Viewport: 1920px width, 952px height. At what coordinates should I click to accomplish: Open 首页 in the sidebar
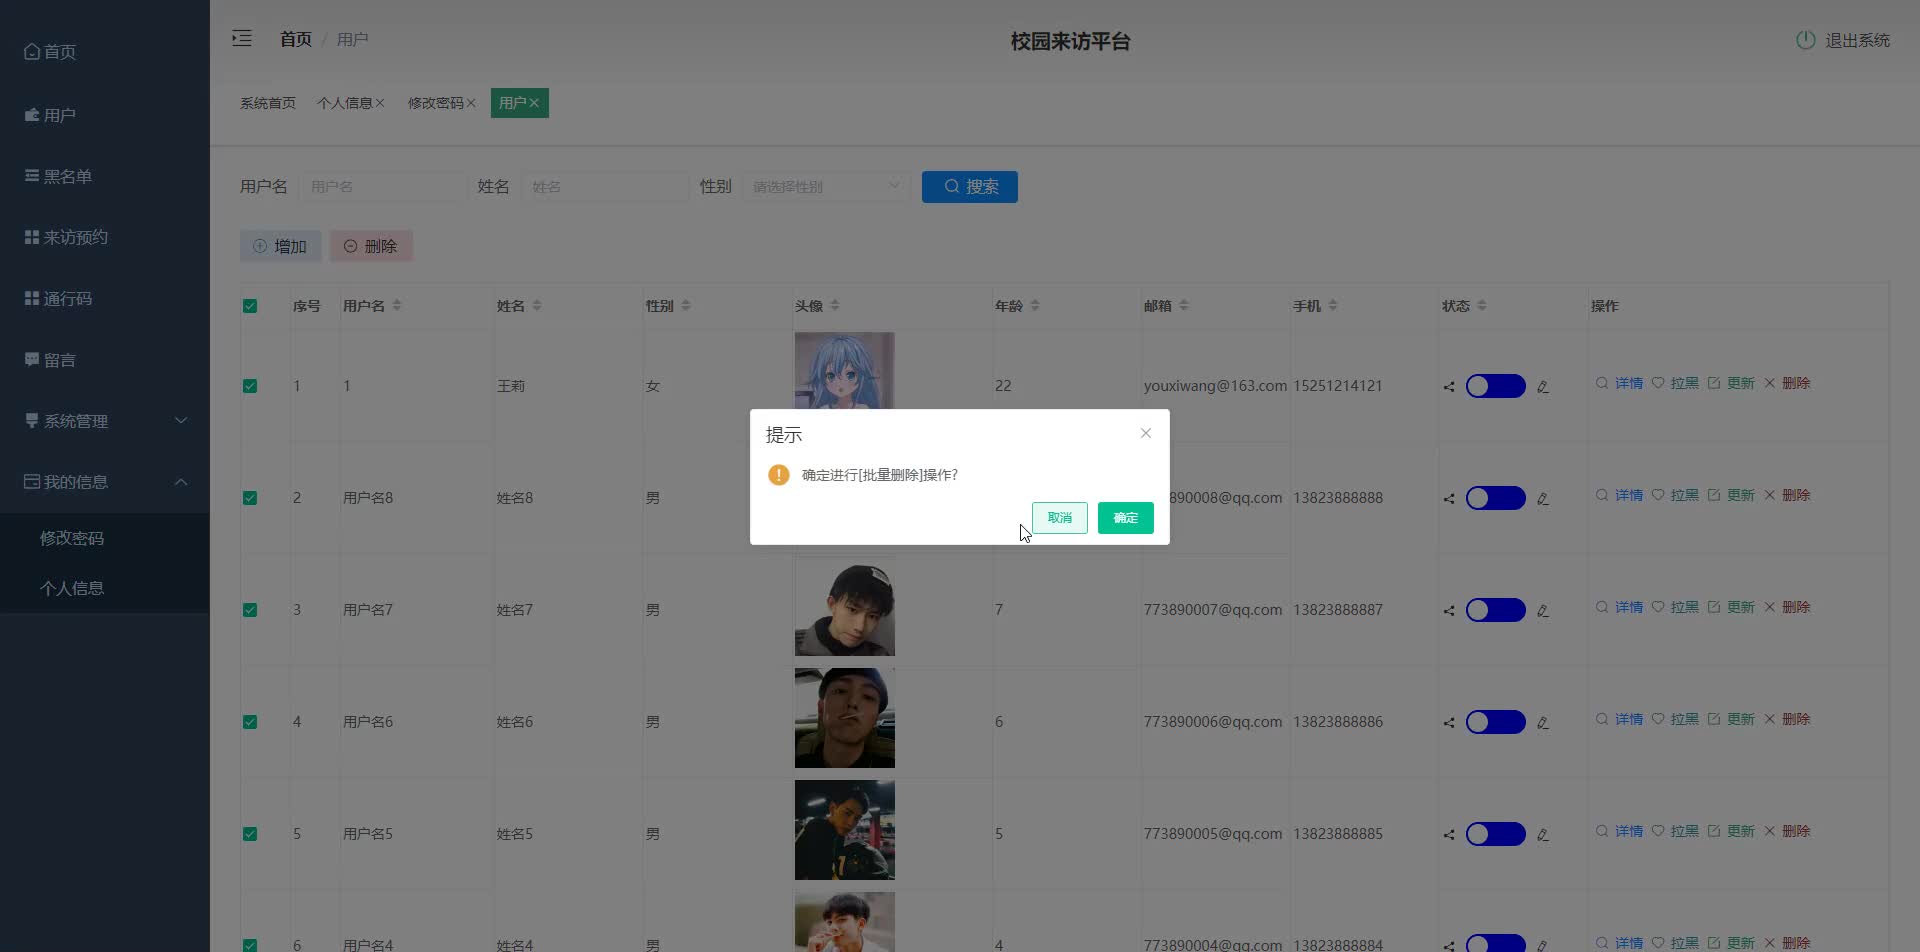[x=105, y=52]
